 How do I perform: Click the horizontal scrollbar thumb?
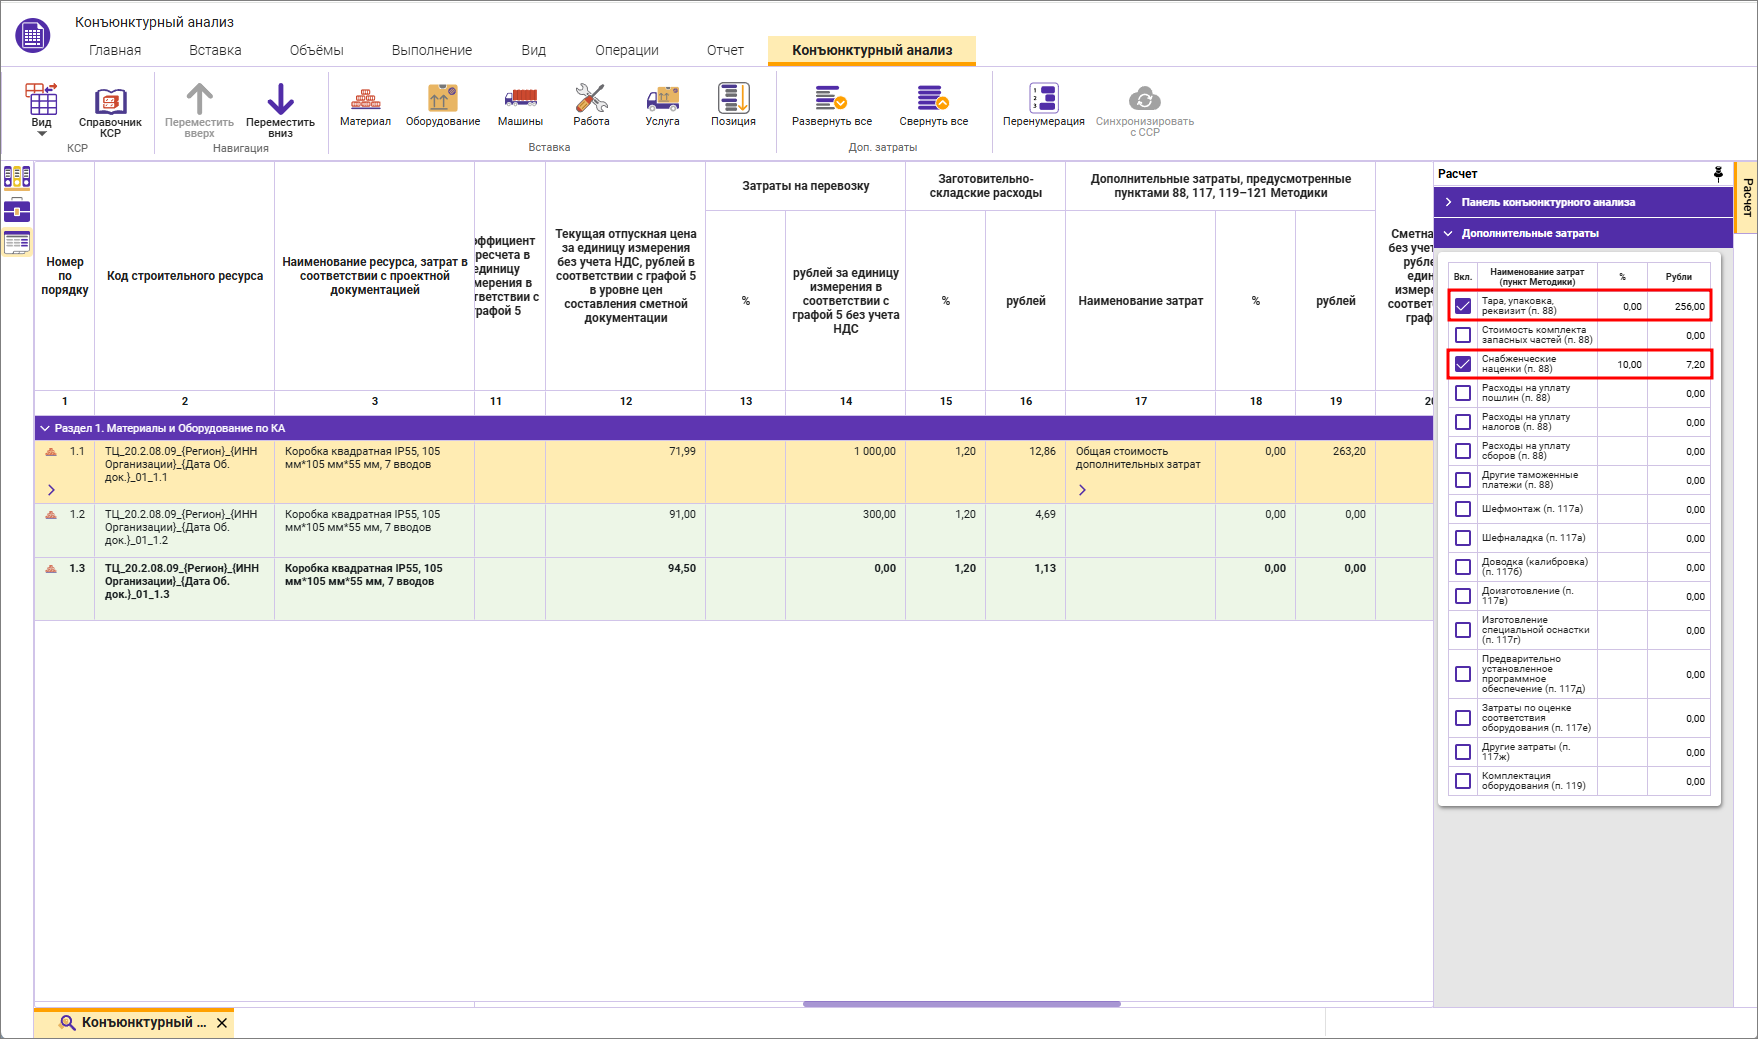pos(961,1003)
